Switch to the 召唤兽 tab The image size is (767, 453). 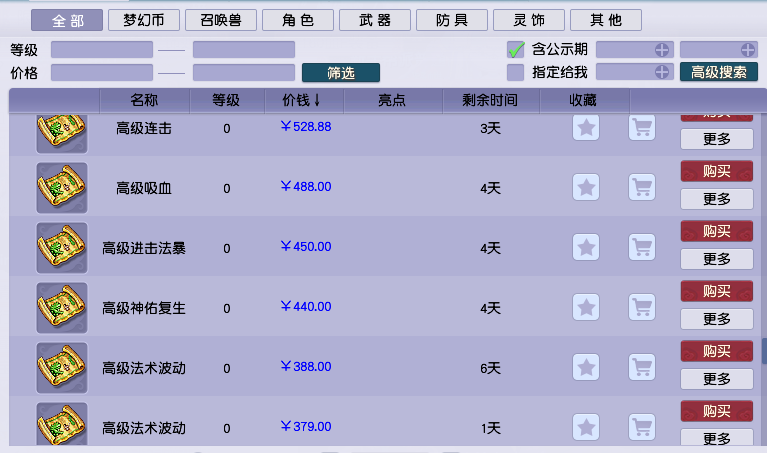pos(221,20)
